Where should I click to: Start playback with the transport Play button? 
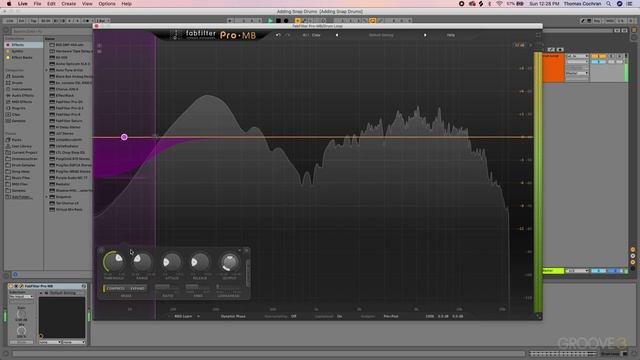coord(270,20)
